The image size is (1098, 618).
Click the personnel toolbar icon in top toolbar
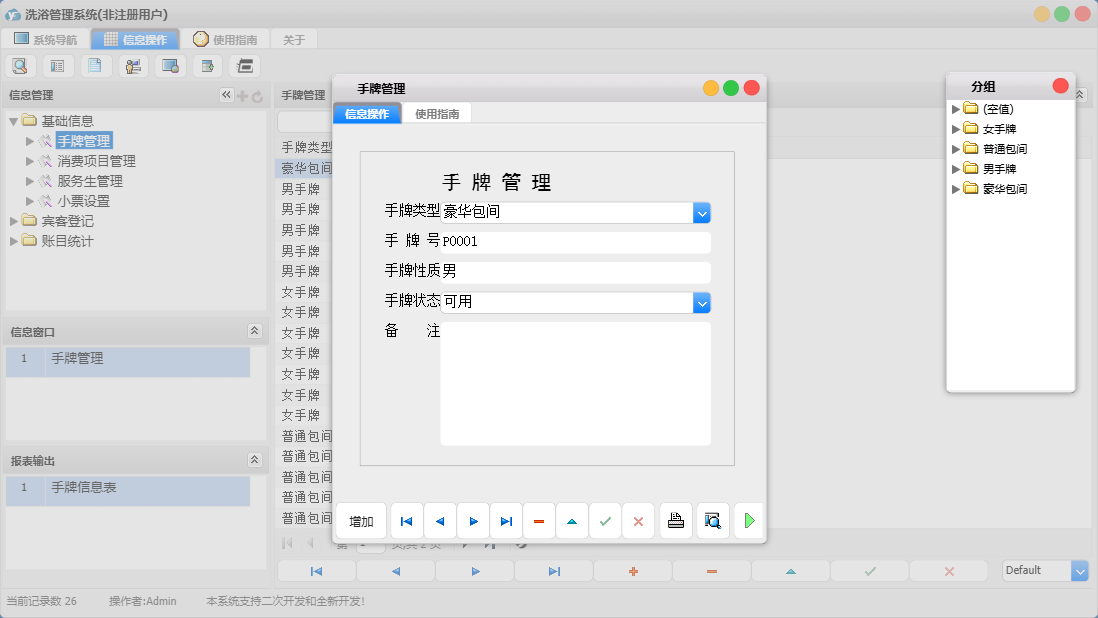[132, 65]
